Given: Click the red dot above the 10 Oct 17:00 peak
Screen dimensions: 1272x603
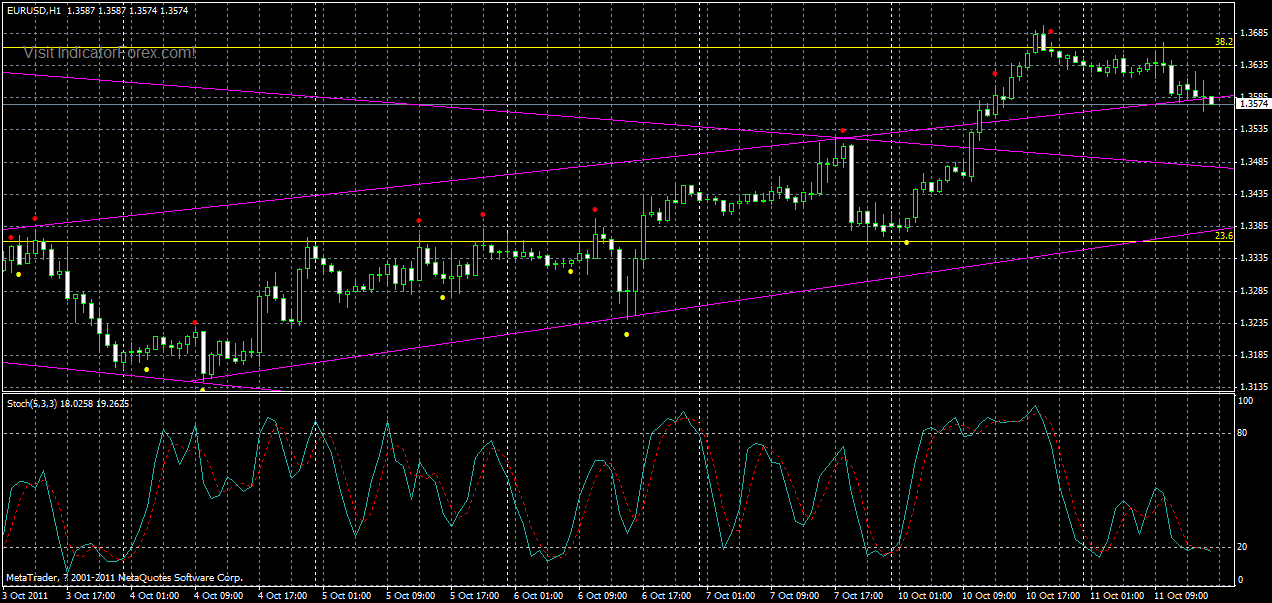Looking at the screenshot, I should coord(1050,31).
